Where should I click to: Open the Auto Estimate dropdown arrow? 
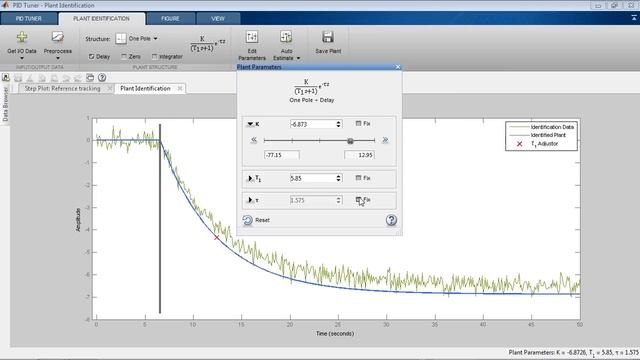click(298, 58)
